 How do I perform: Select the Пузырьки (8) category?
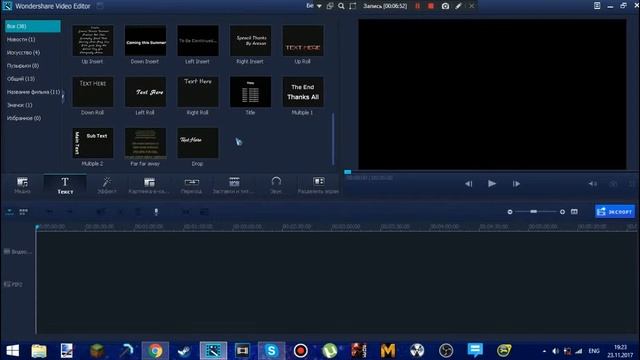22,66
